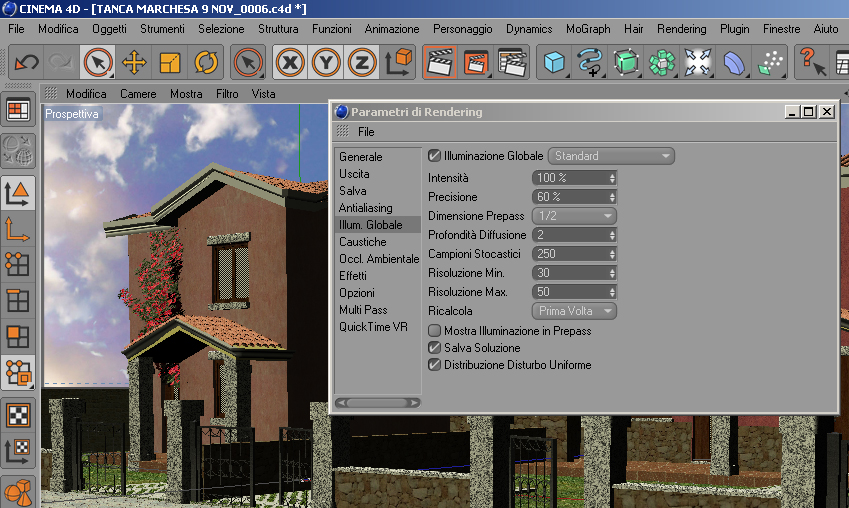Open the Ricalcola Prima Volta dropdown

(574, 311)
